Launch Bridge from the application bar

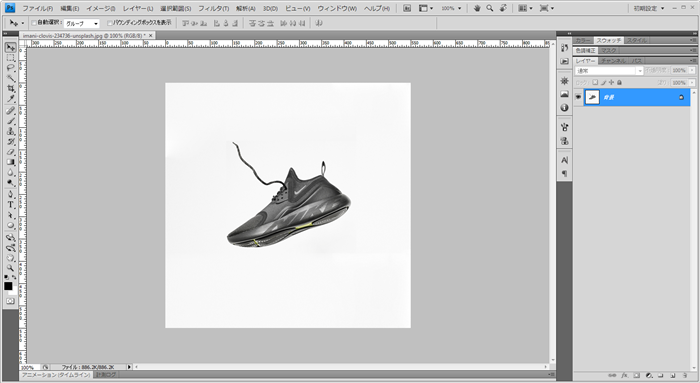point(407,8)
